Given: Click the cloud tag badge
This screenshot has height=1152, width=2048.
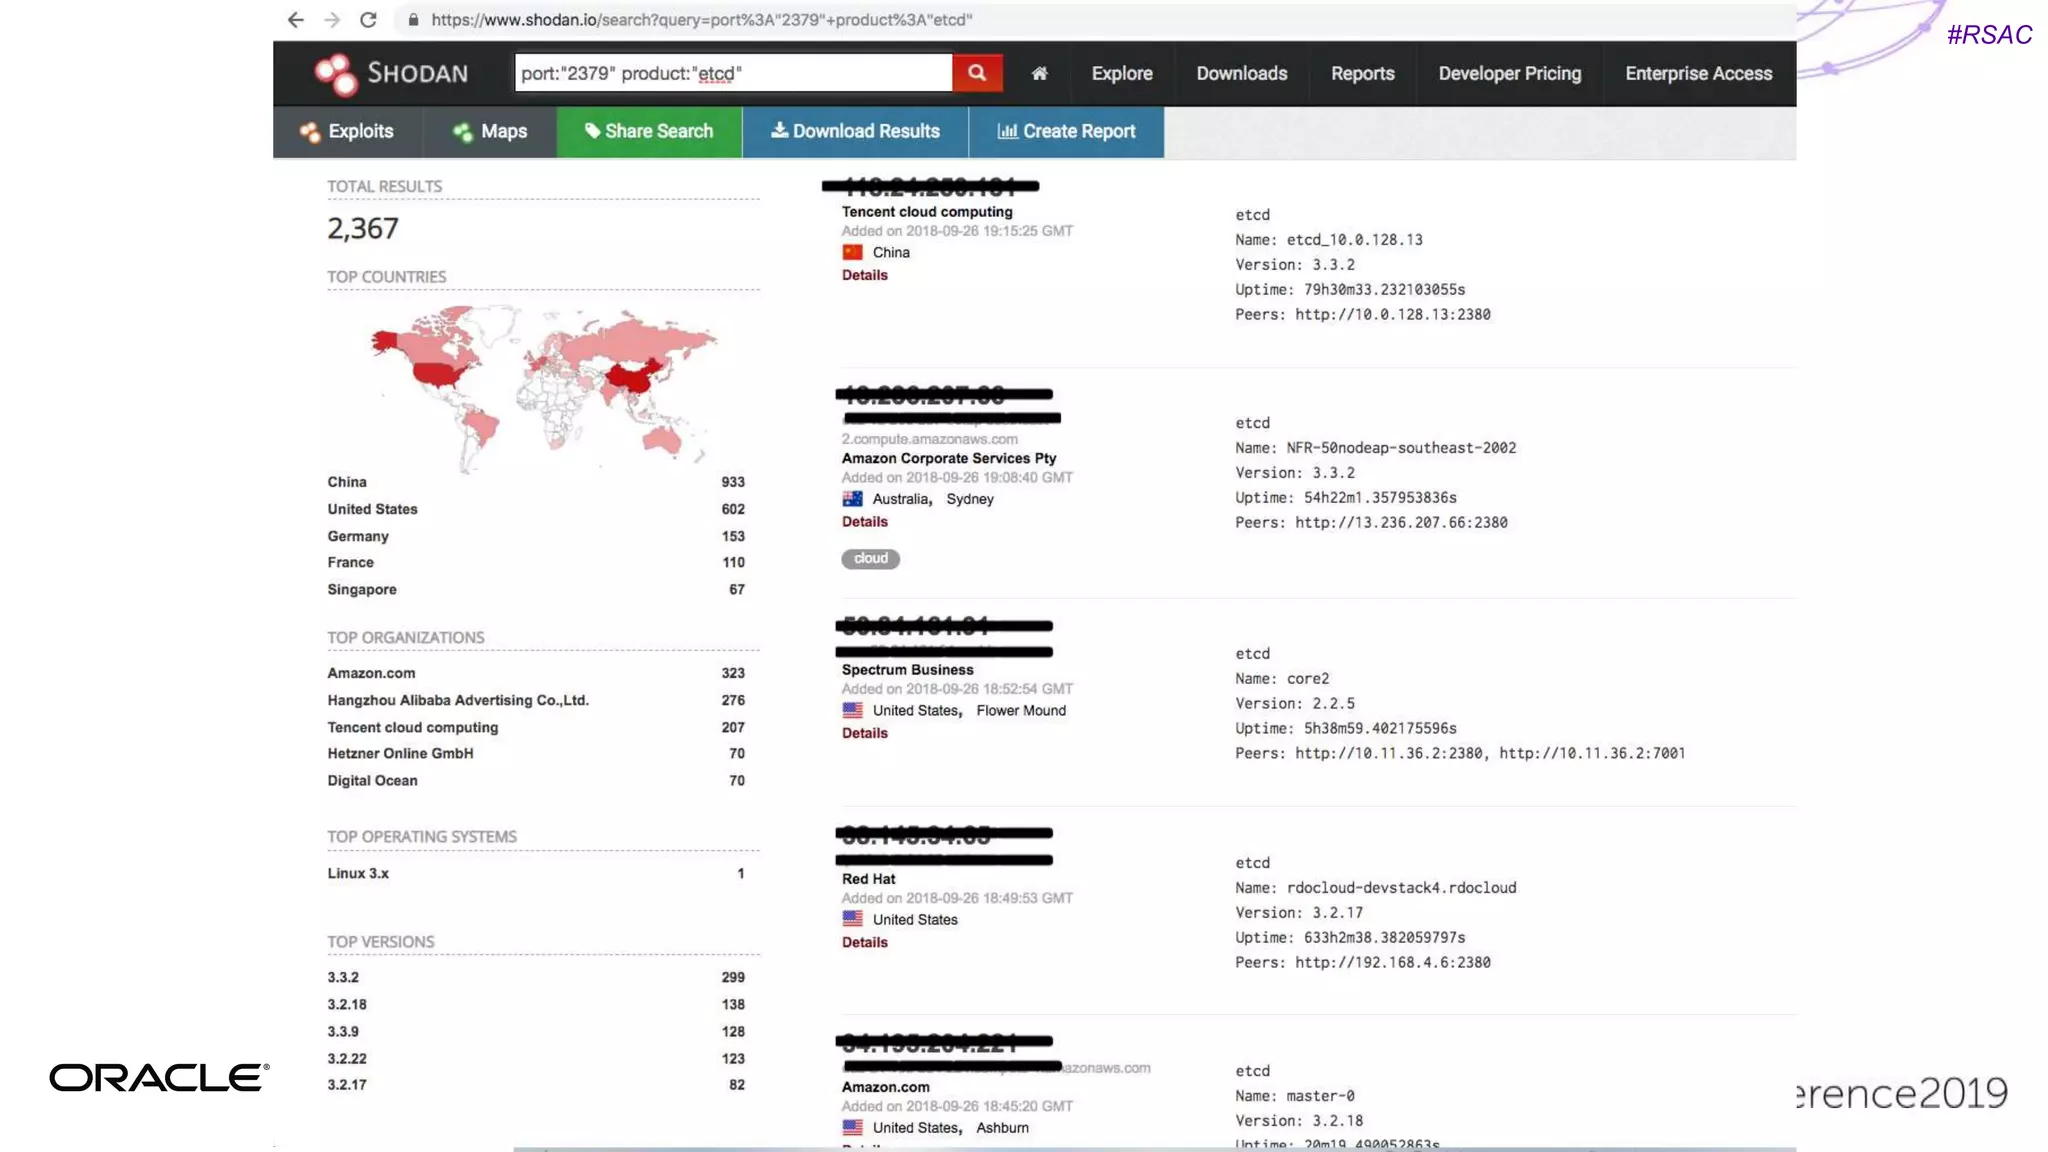Looking at the screenshot, I should 870,559.
